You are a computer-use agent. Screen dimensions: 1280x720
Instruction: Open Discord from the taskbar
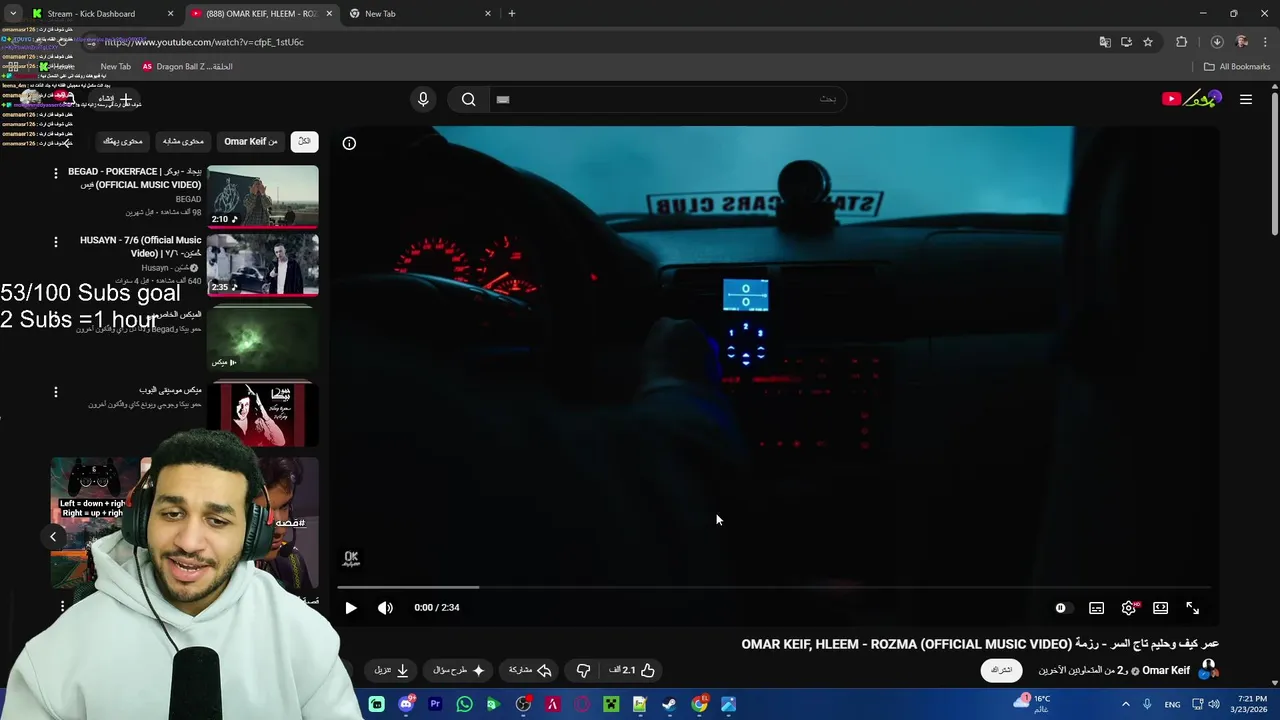[x=406, y=705]
